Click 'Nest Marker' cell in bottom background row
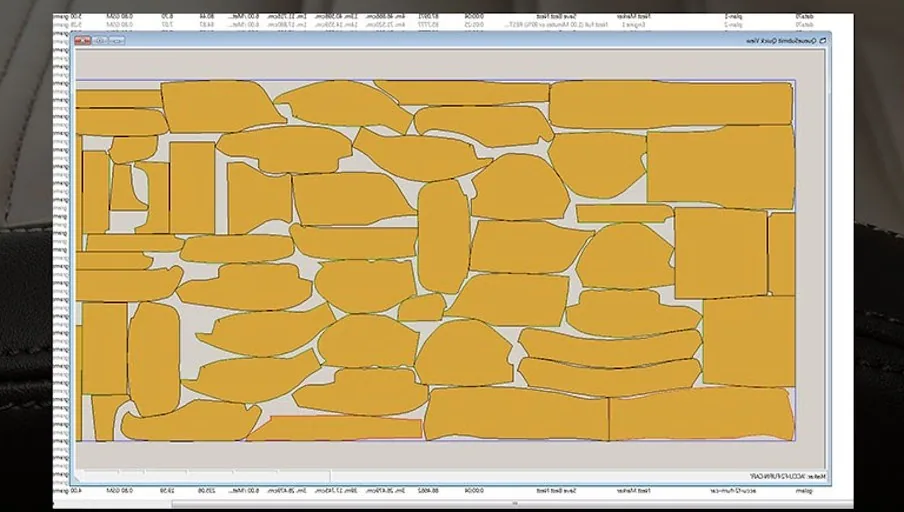Image resolution: width=904 pixels, height=512 pixels. pyautogui.click(x=633, y=491)
